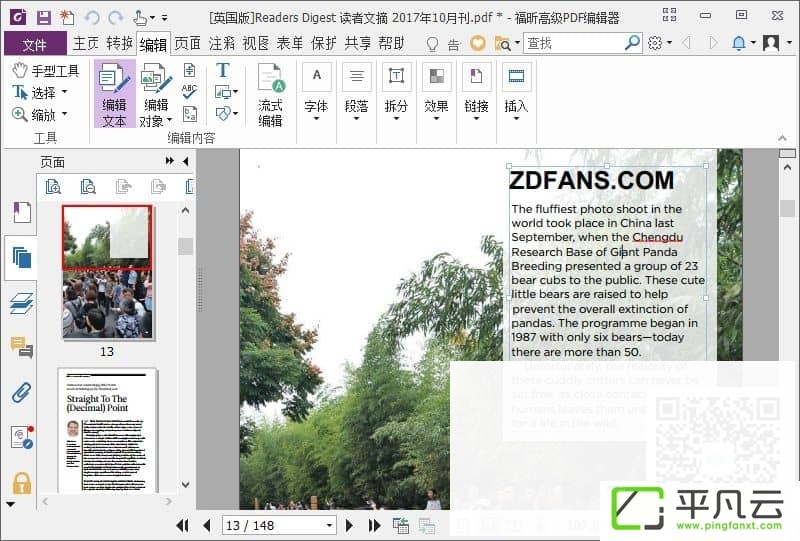Open the 插入 insert group

[x=516, y=92]
